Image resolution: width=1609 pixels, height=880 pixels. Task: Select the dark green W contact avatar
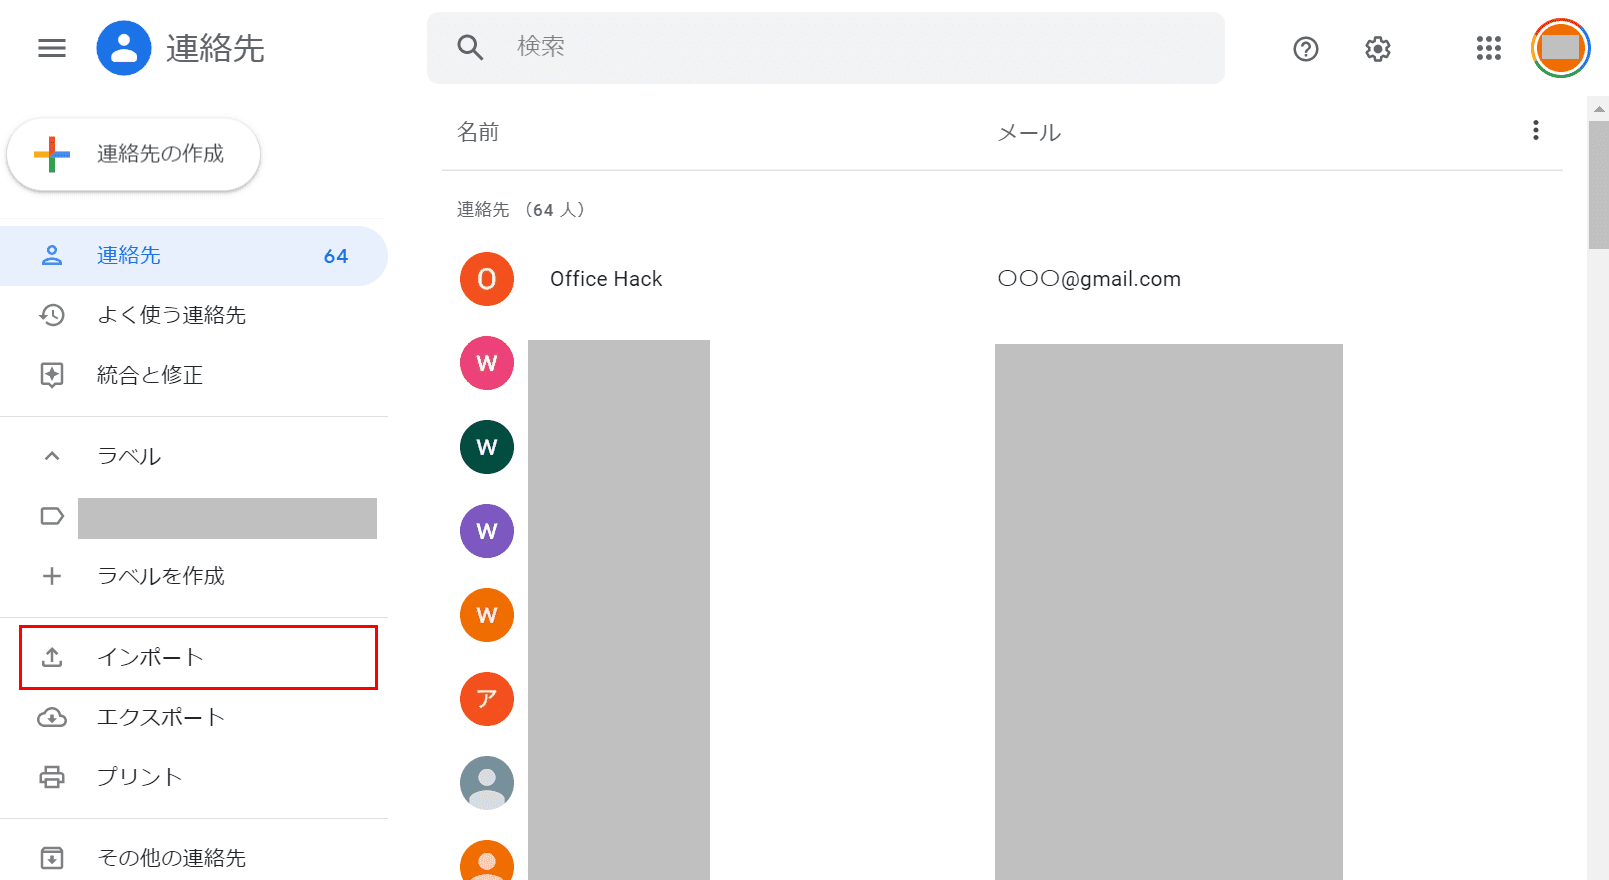point(487,447)
